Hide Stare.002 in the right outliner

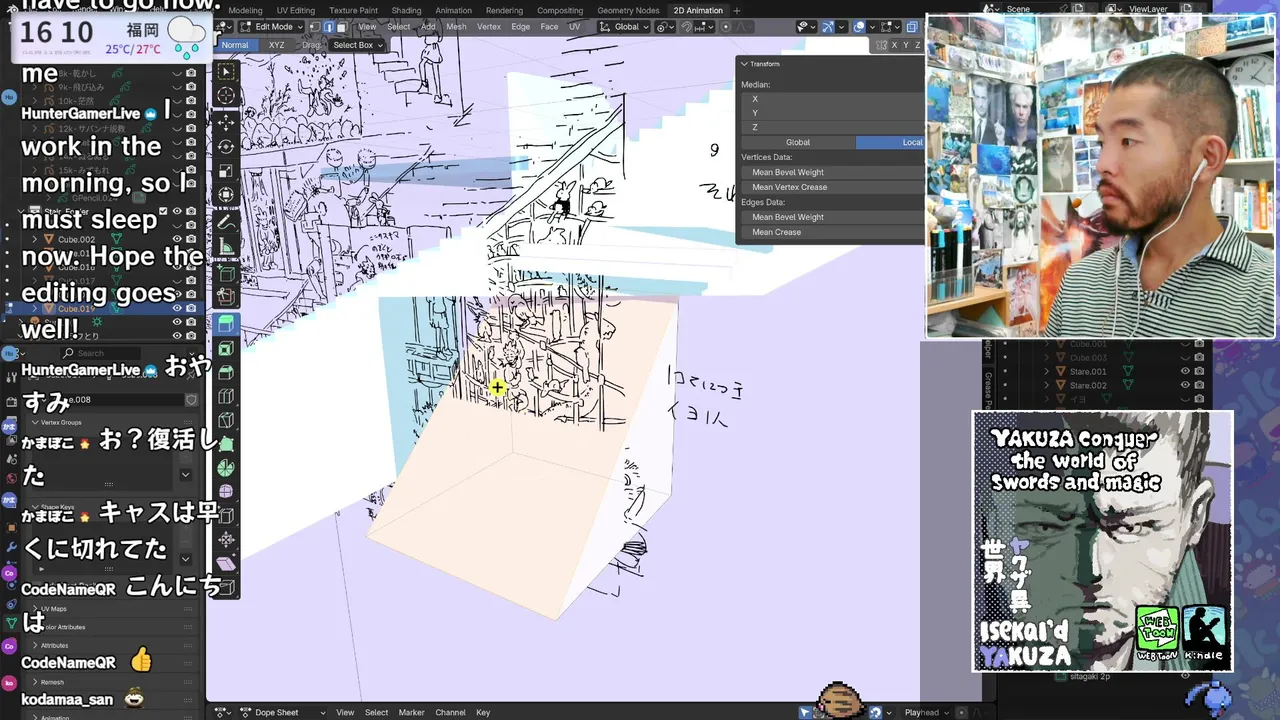[x=1185, y=385]
